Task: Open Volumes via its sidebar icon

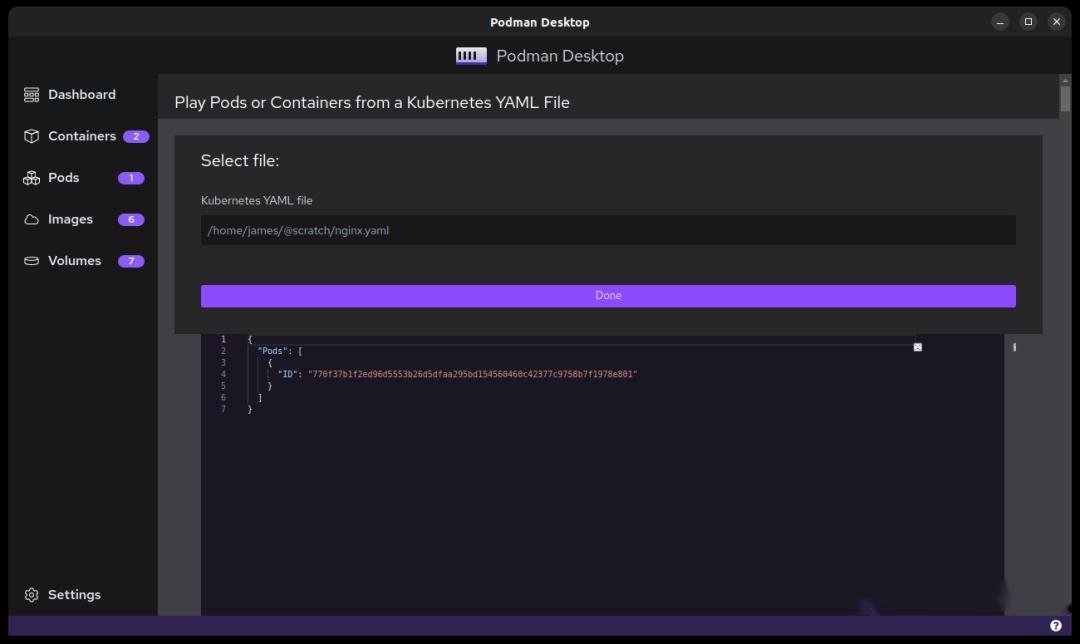Action: (30, 260)
